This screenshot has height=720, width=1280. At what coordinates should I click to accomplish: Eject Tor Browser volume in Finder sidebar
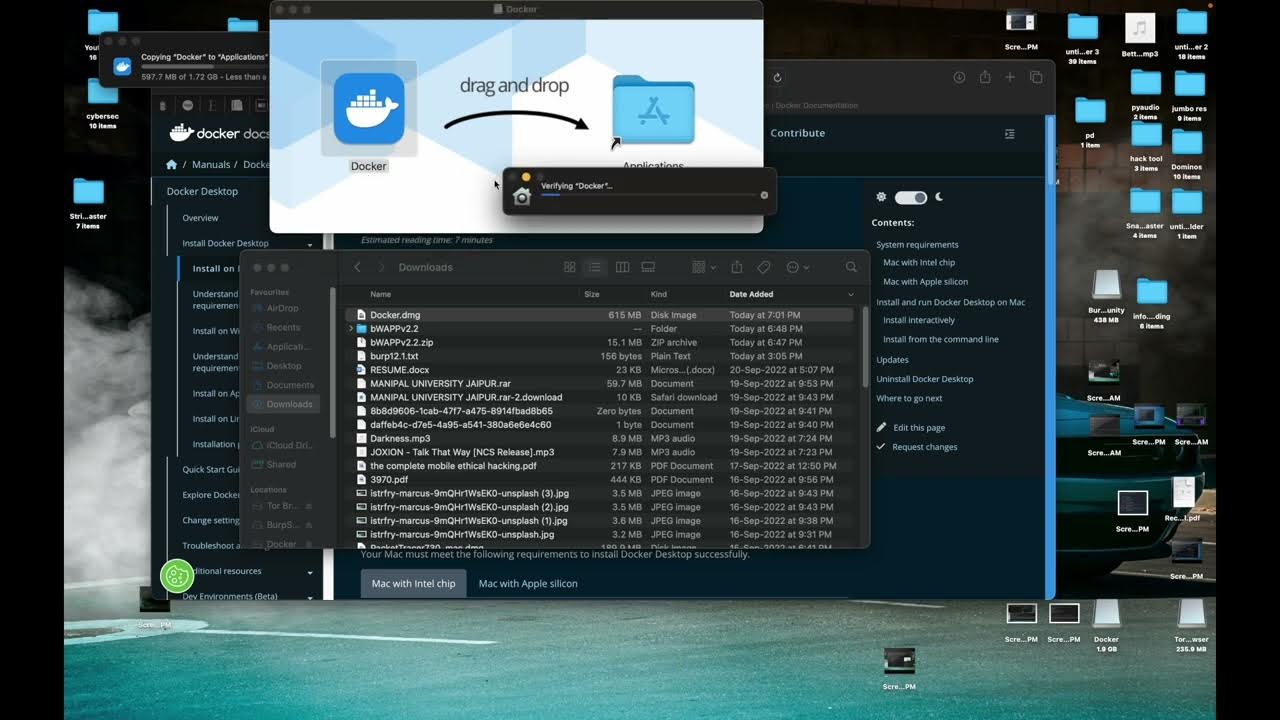click(308, 506)
